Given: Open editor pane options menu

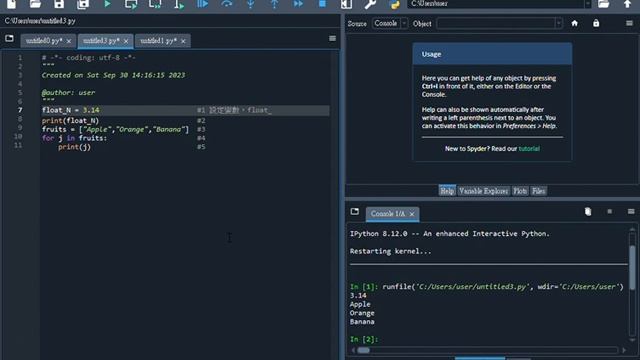Looking at the screenshot, I should pyautogui.click(x=332, y=38).
